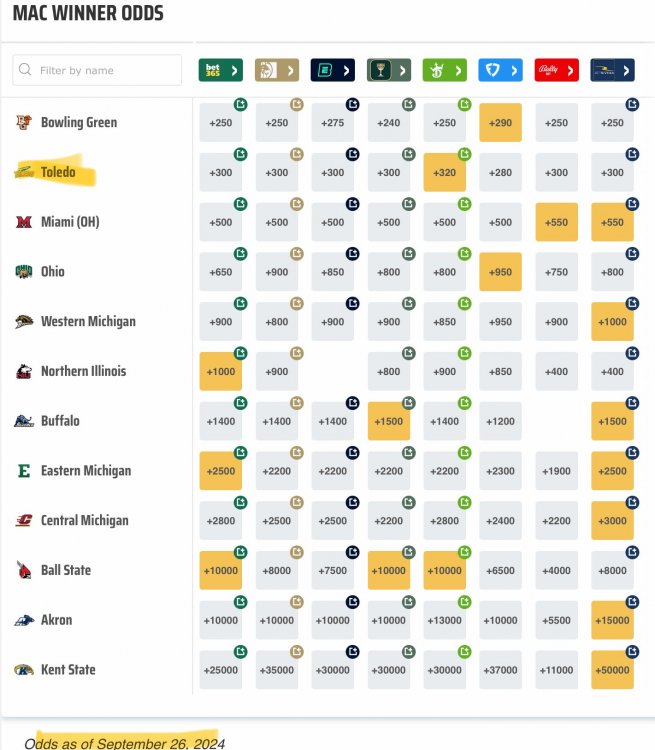
Task: Click the Western Michigan team name
Action: (x=88, y=322)
